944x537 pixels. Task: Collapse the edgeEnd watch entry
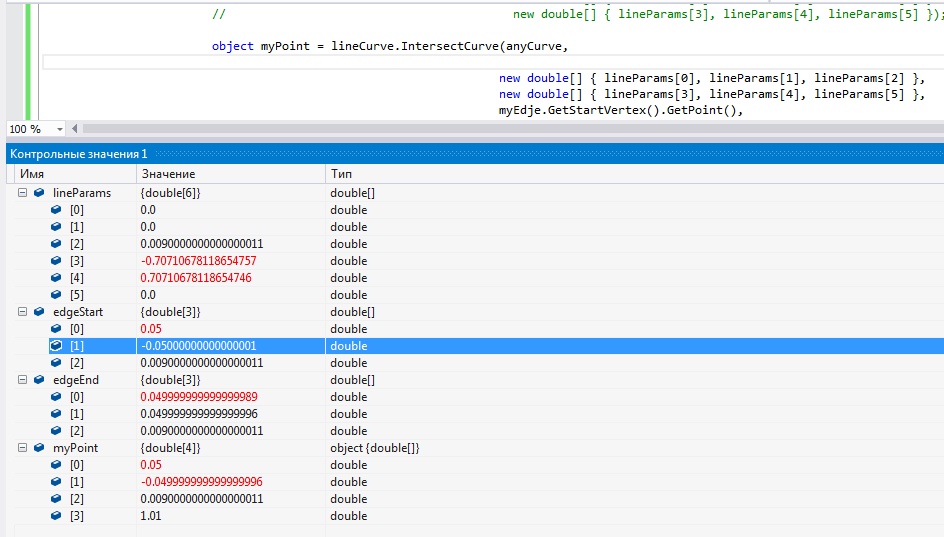(22, 380)
